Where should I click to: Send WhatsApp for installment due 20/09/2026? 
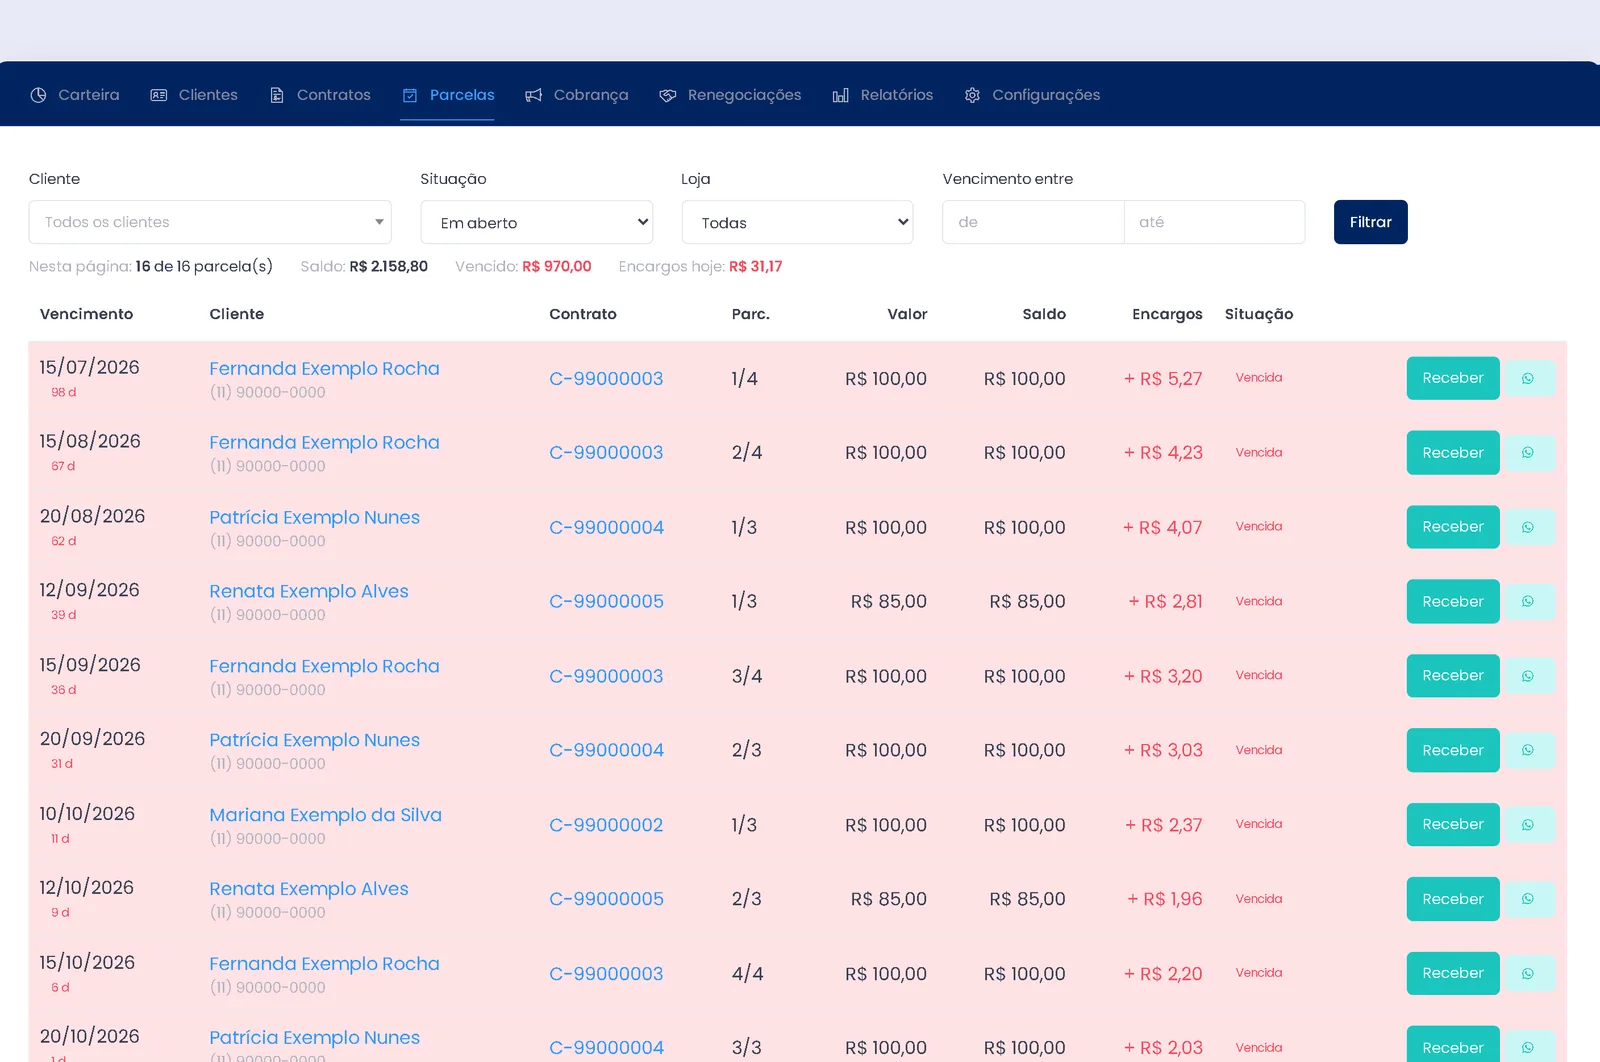(1529, 750)
